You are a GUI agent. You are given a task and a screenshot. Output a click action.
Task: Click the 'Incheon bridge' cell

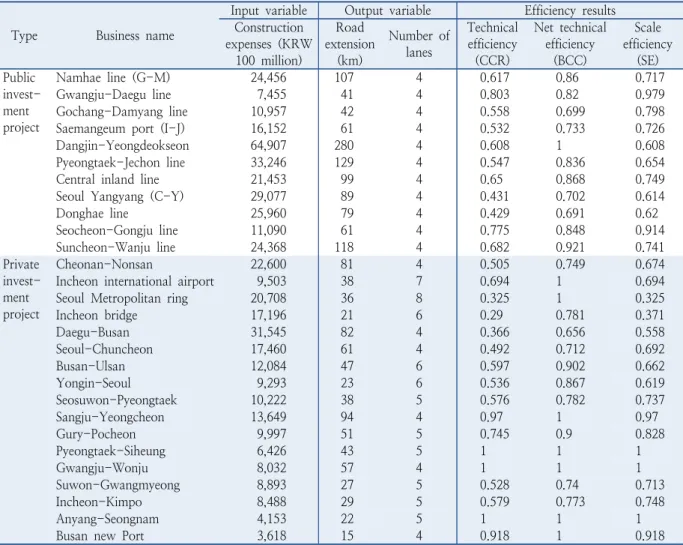tap(97, 315)
